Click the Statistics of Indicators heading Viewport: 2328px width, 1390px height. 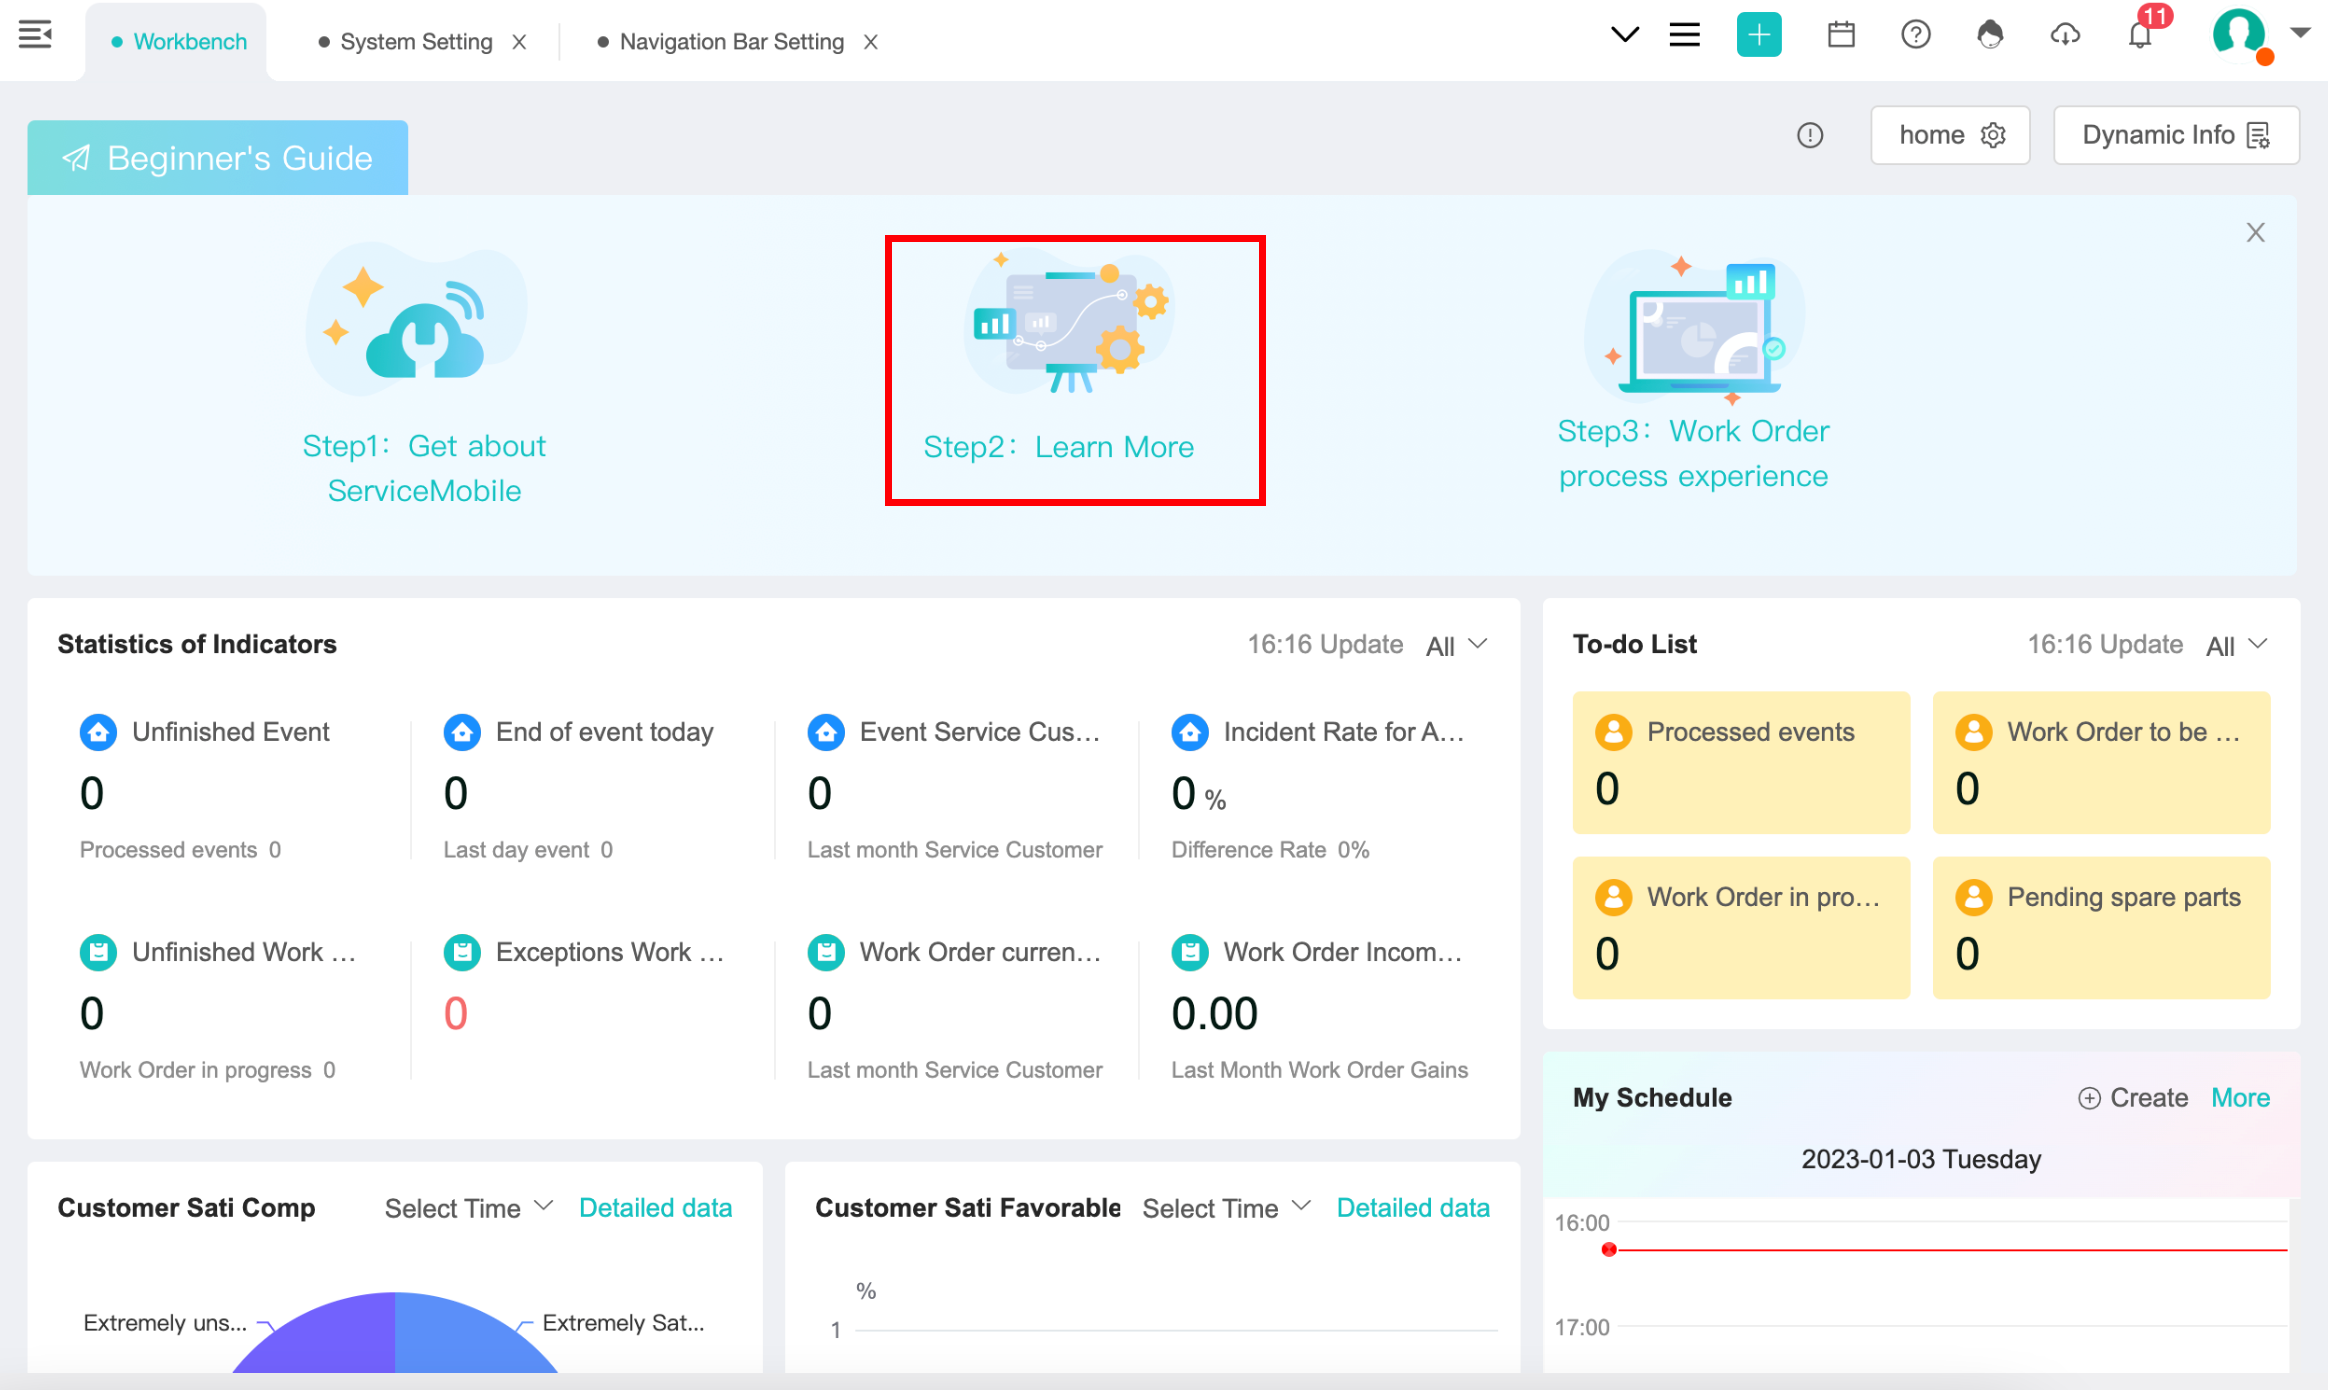click(197, 644)
